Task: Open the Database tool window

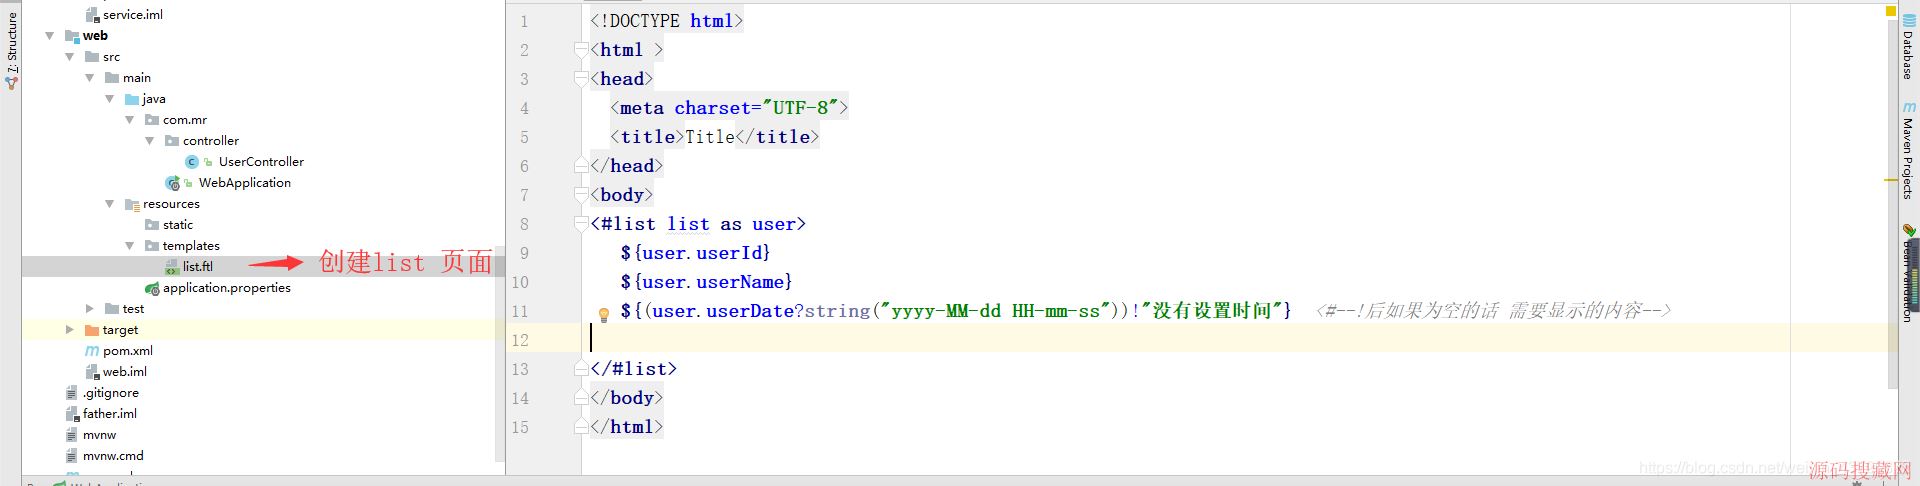Action: [1908, 47]
